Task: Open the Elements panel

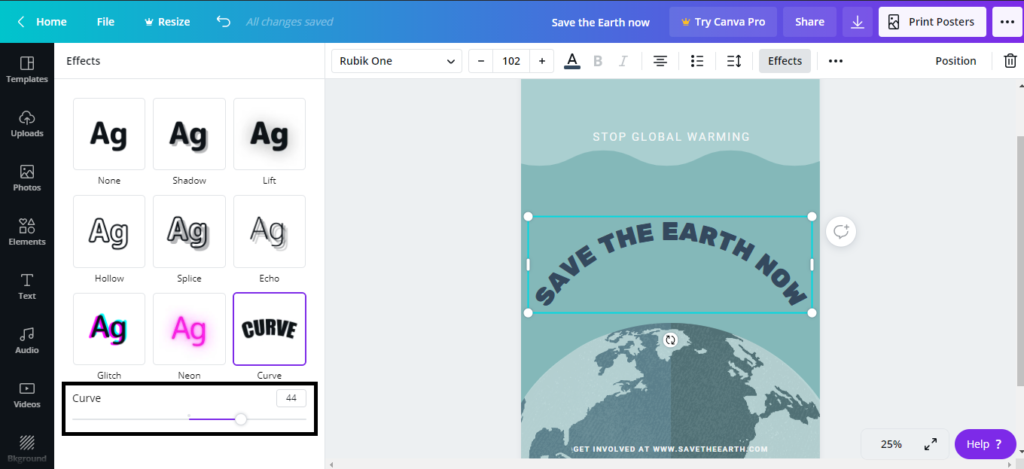Action: click(x=27, y=232)
